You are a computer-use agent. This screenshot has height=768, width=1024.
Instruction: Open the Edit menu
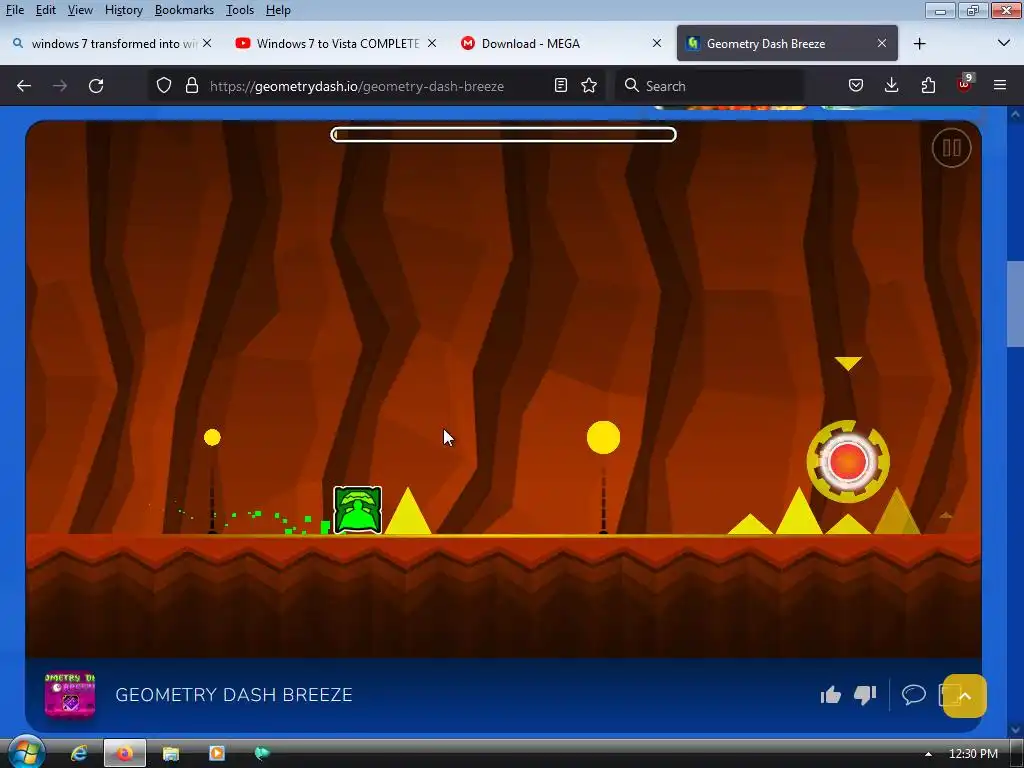45,10
